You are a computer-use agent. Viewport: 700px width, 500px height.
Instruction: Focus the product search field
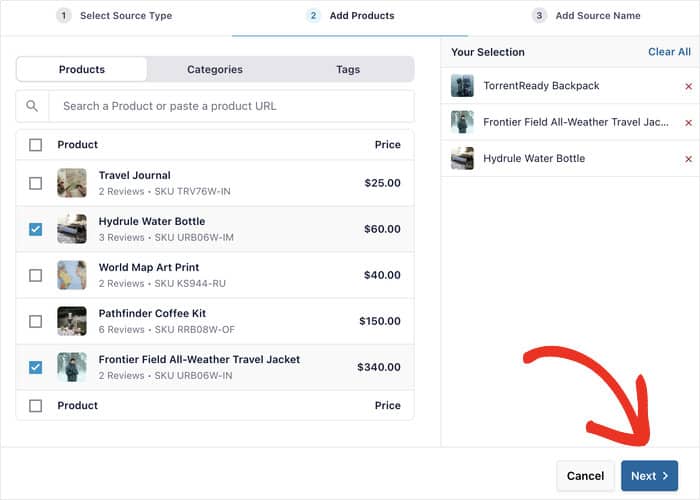pyautogui.click(x=231, y=106)
